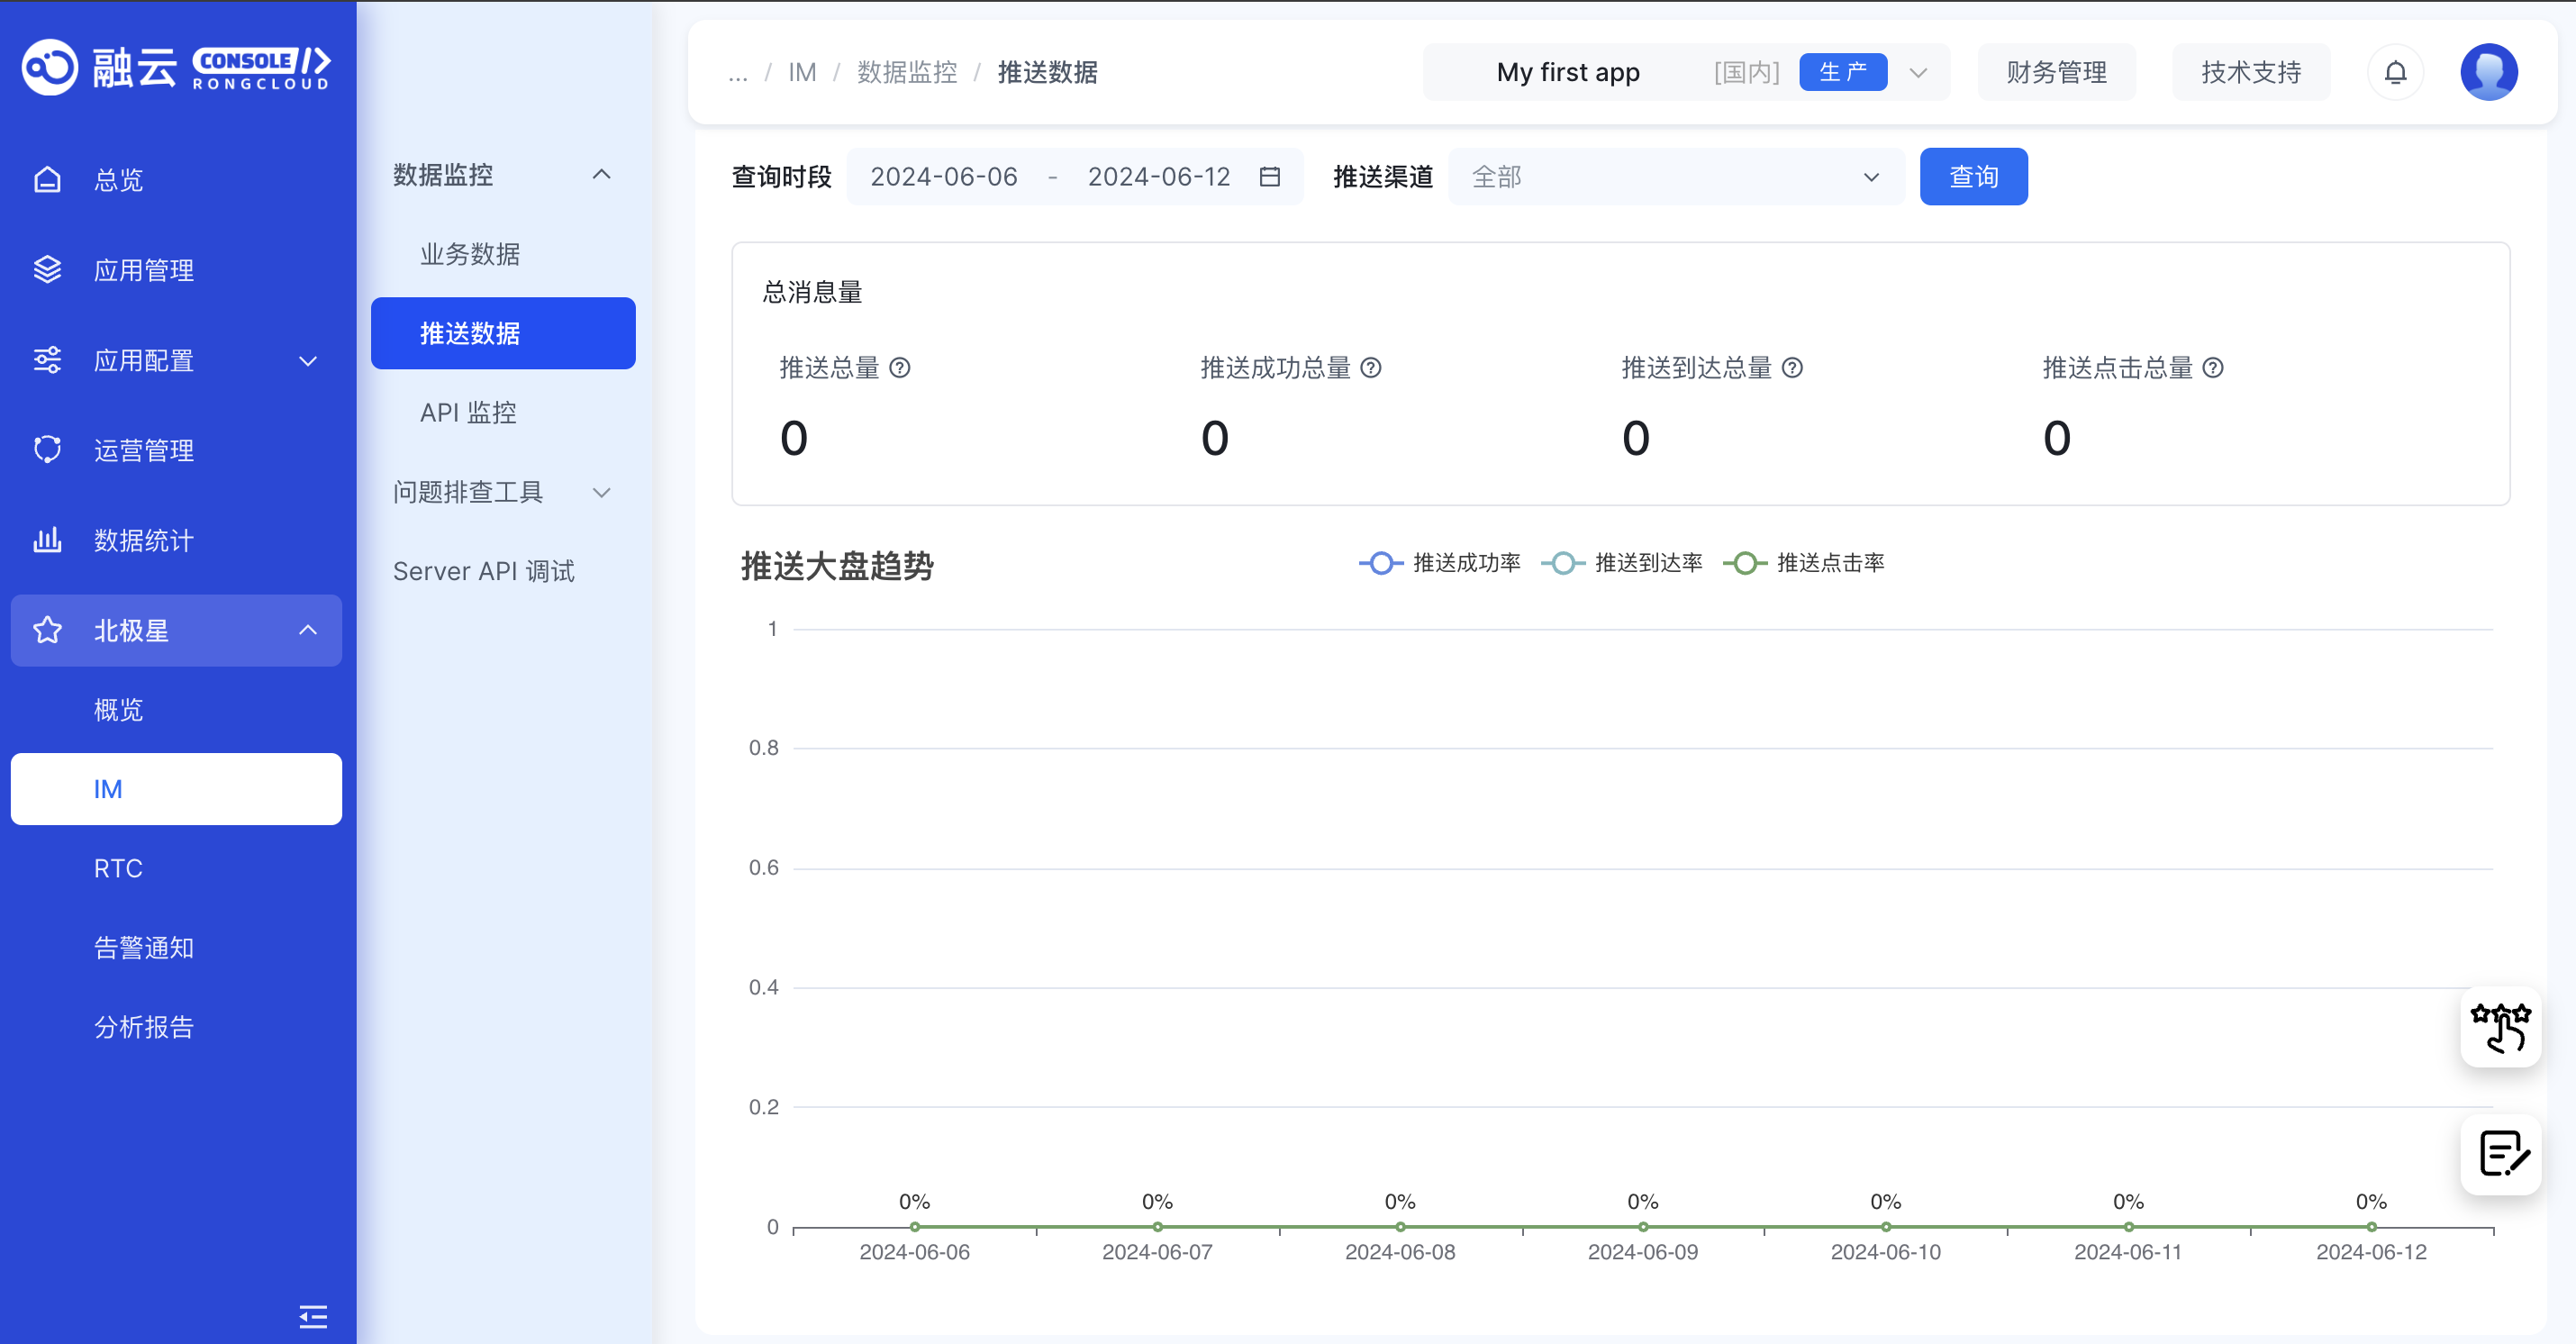Select 概览 under 北极星

(x=176, y=710)
